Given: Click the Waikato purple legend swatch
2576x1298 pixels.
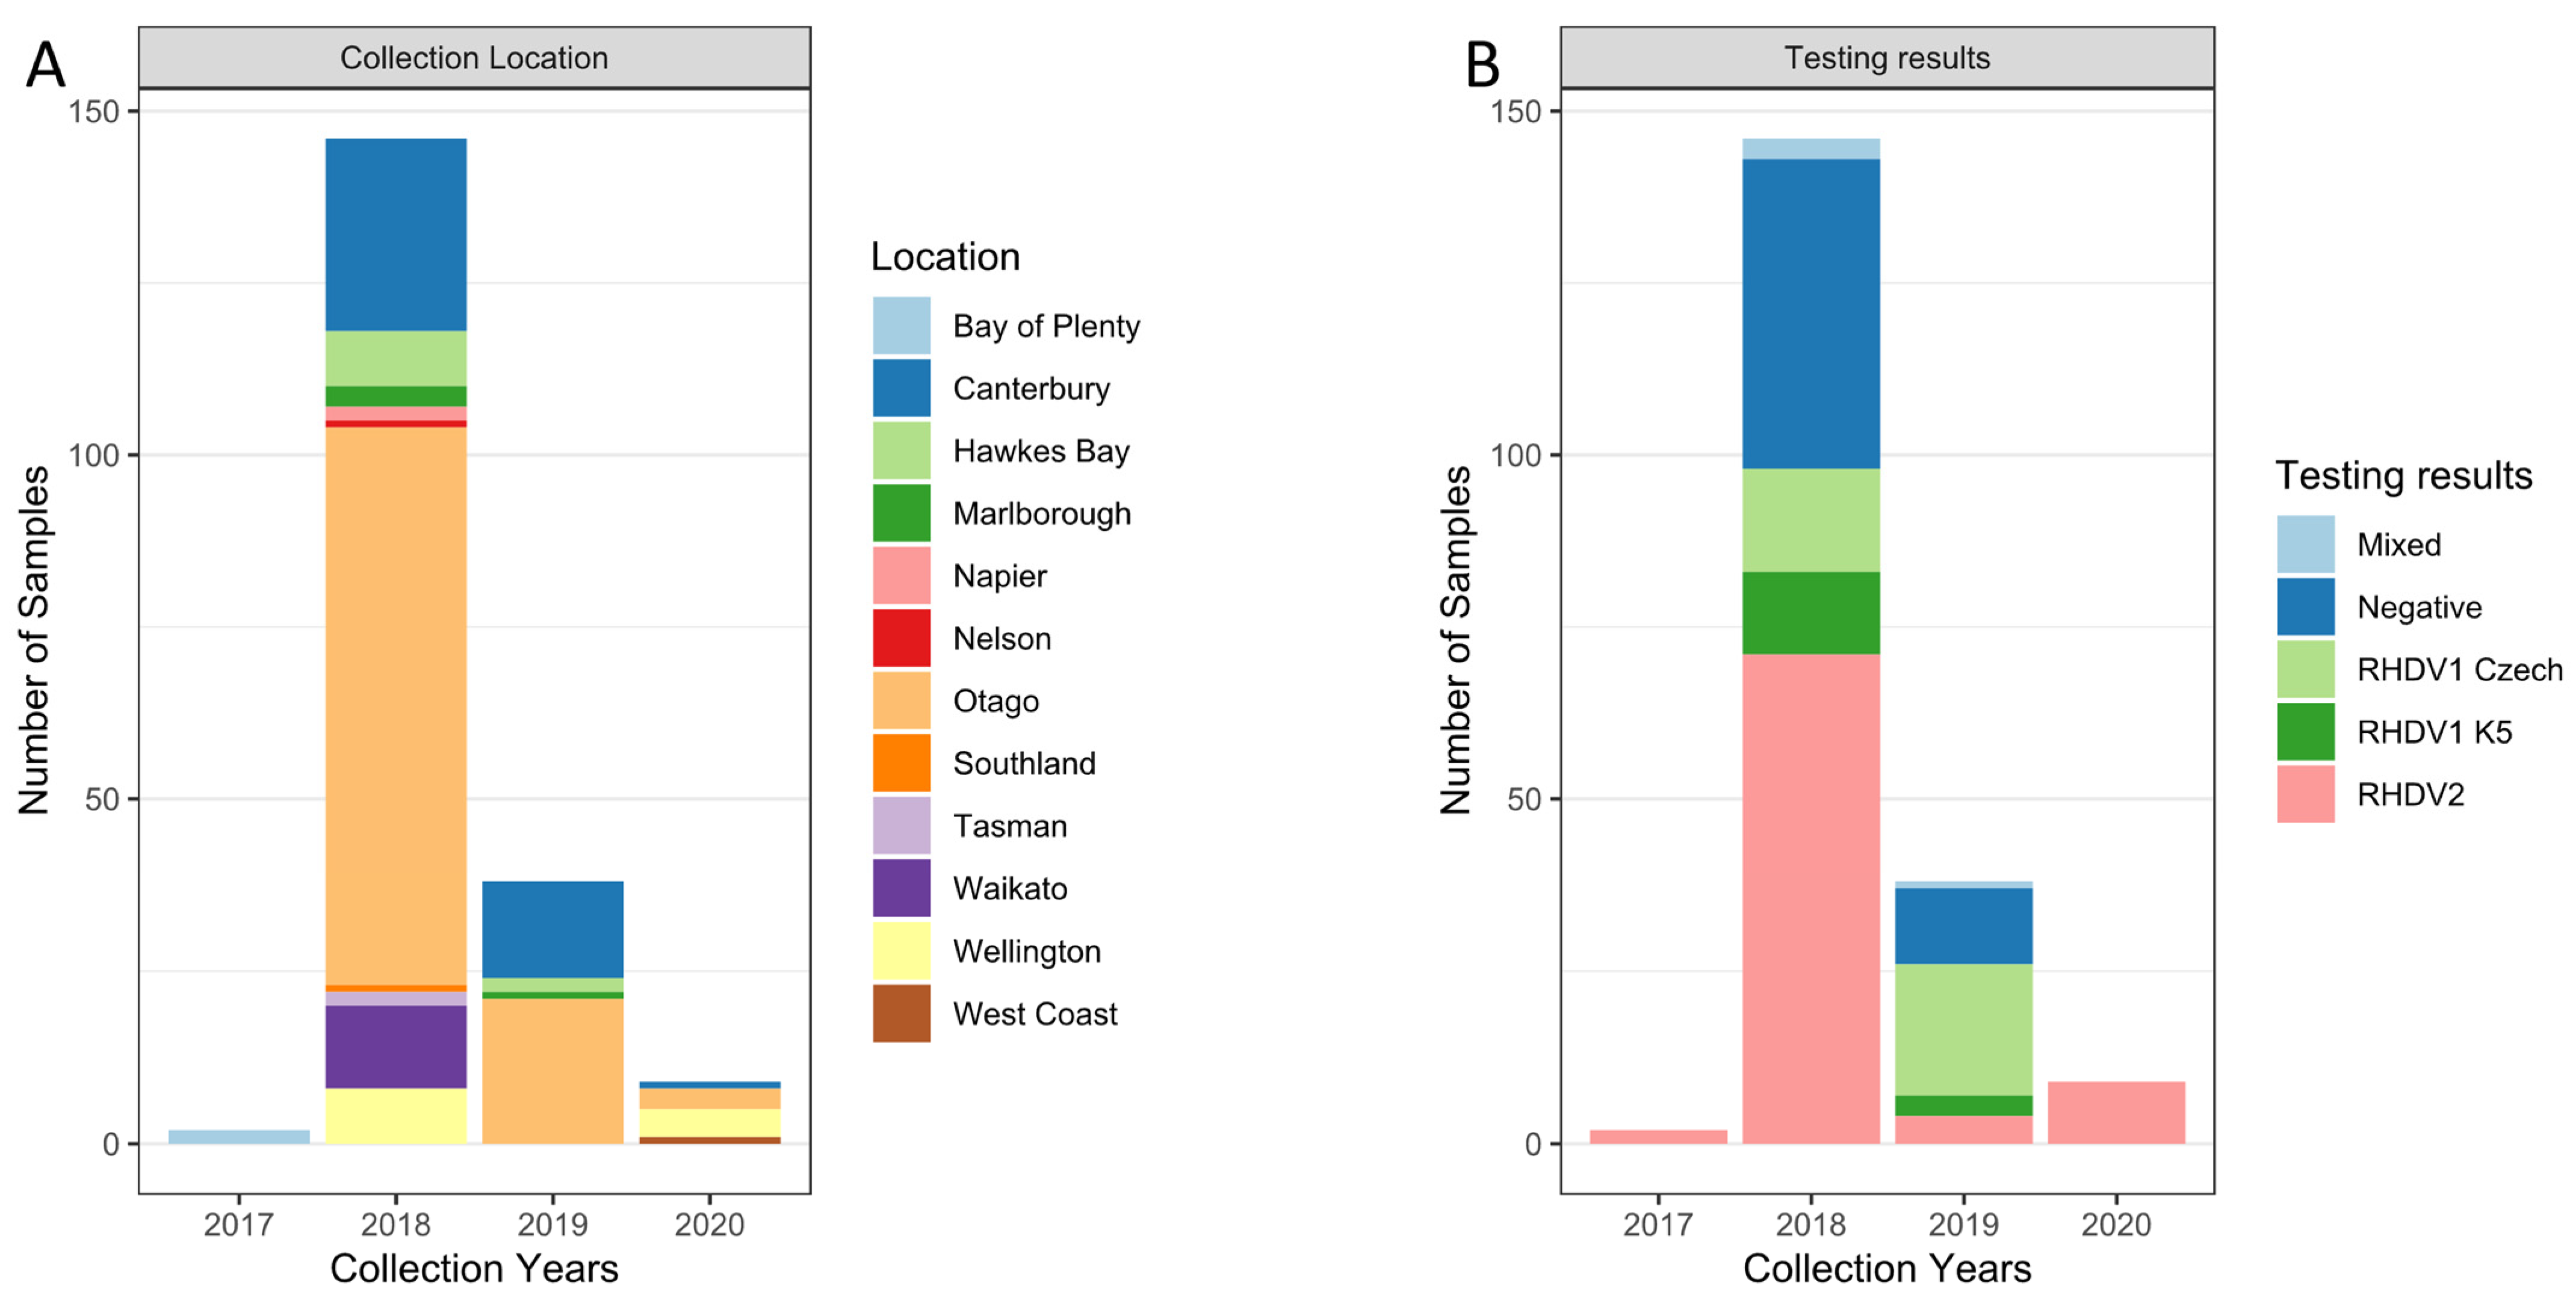Looking at the screenshot, I should (901, 888).
